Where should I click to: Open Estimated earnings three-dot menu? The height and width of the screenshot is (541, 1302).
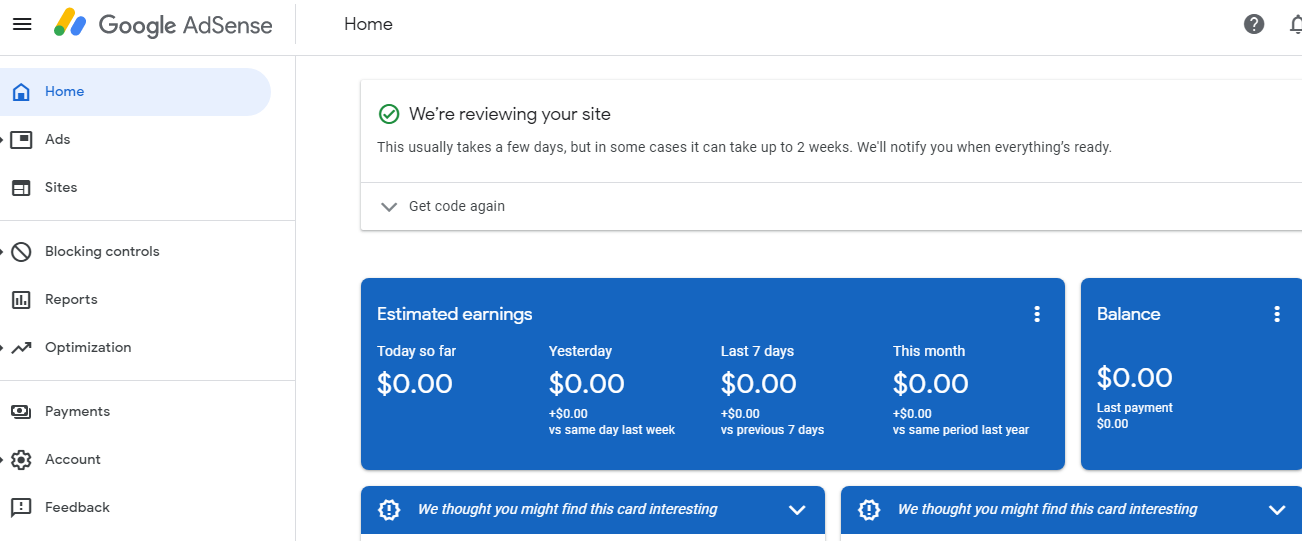click(1037, 314)
